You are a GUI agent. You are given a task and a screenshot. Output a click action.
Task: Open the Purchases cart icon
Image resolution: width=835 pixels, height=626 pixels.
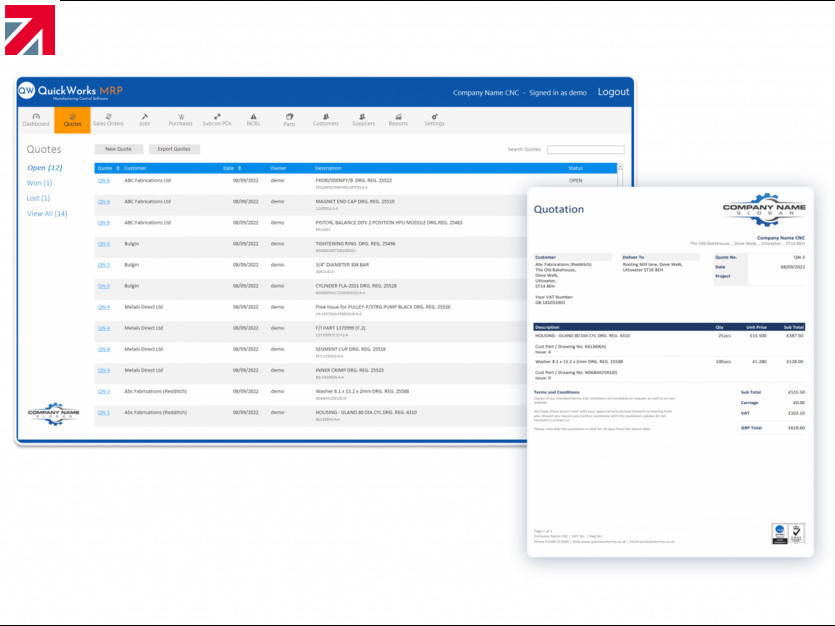click(181, 120)
